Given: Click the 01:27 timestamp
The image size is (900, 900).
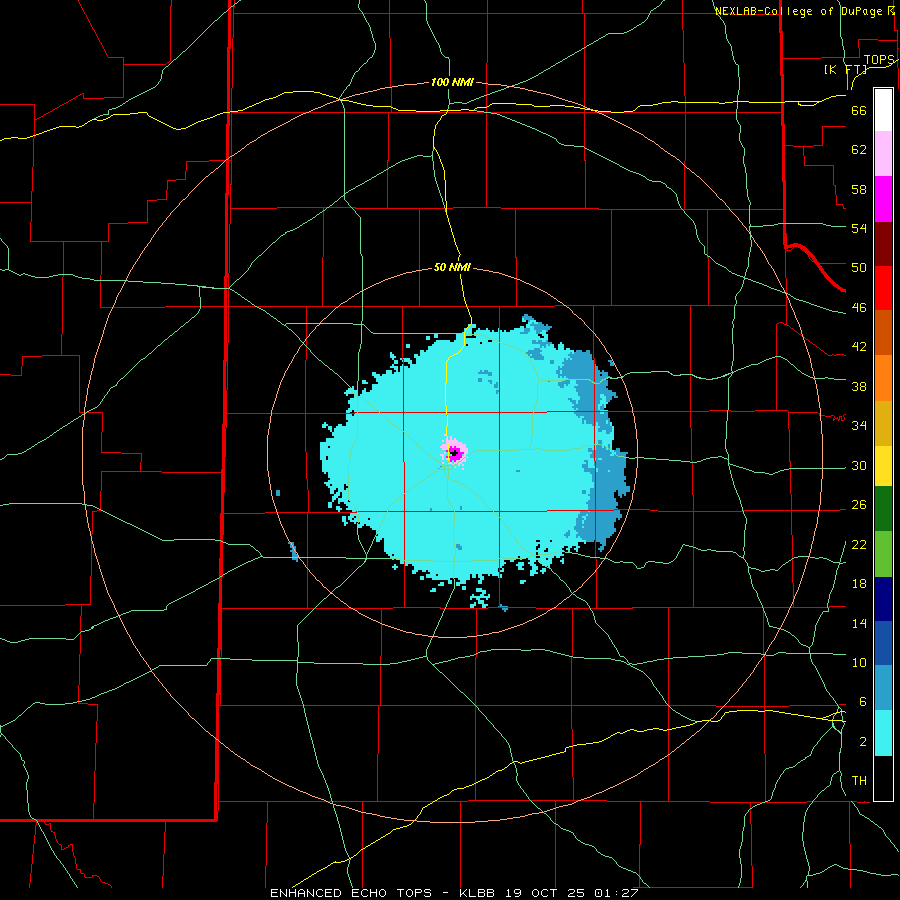Looking at the screenshot, I should pyautogui.click(x=616, y=893).
